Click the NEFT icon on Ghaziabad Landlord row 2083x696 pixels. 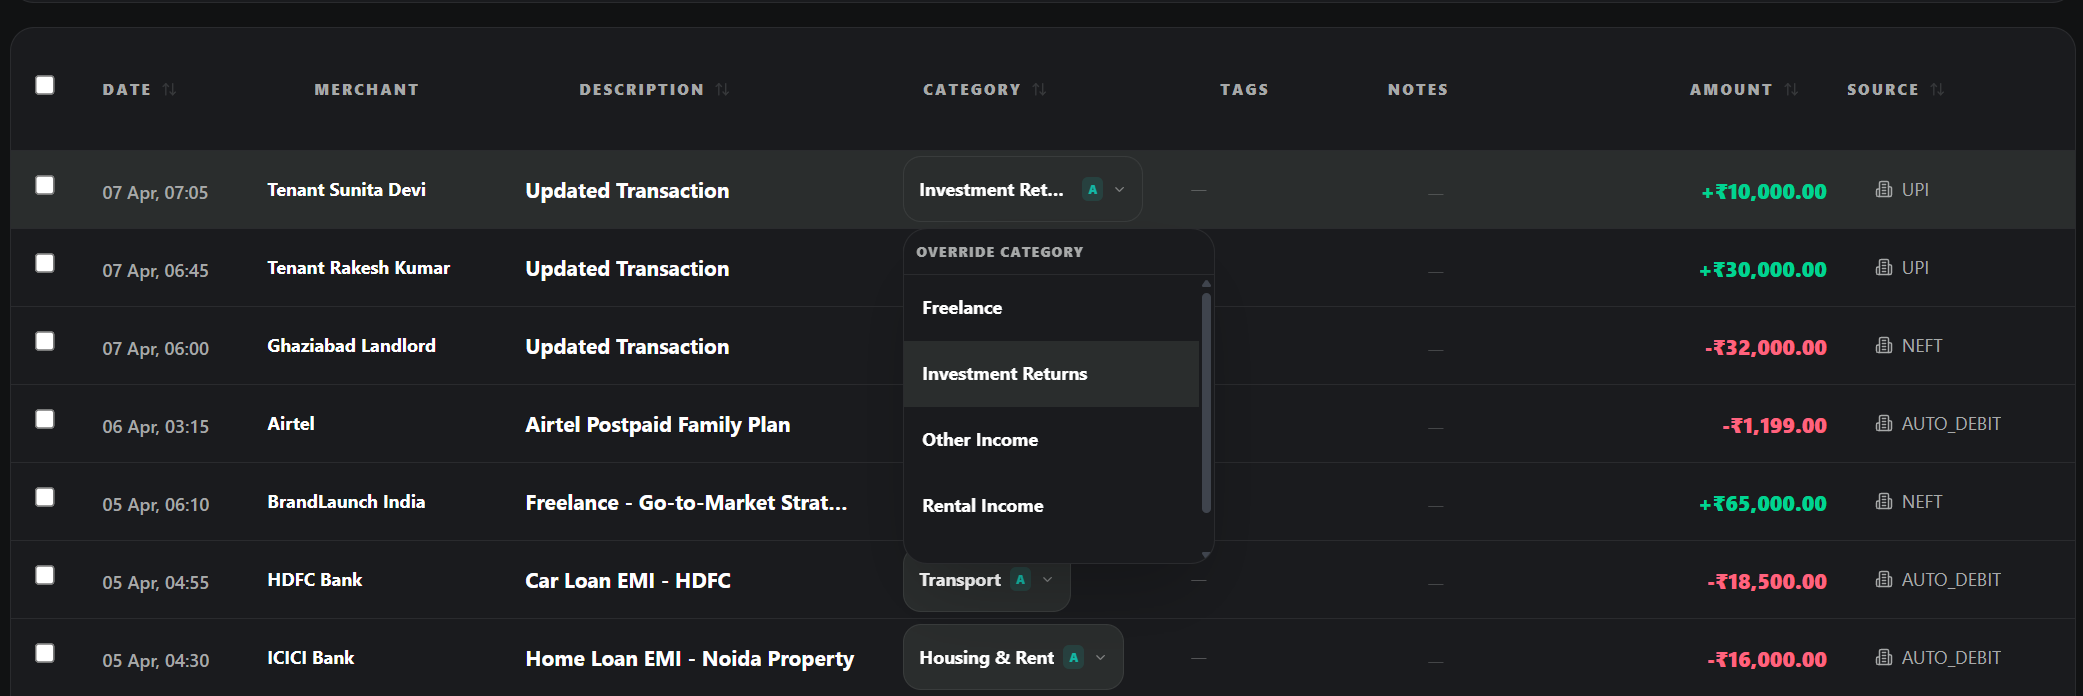tap(1884, 346)
